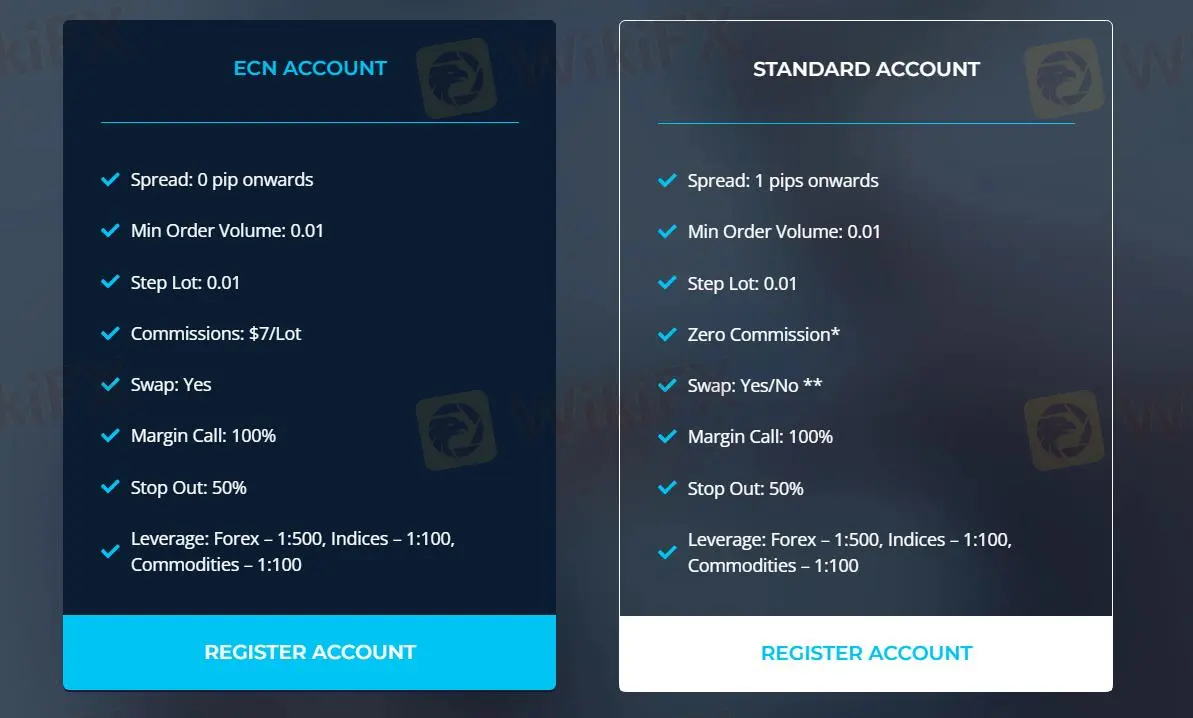Select the STANDARD ACCOUNT heading

coord(866,69)
